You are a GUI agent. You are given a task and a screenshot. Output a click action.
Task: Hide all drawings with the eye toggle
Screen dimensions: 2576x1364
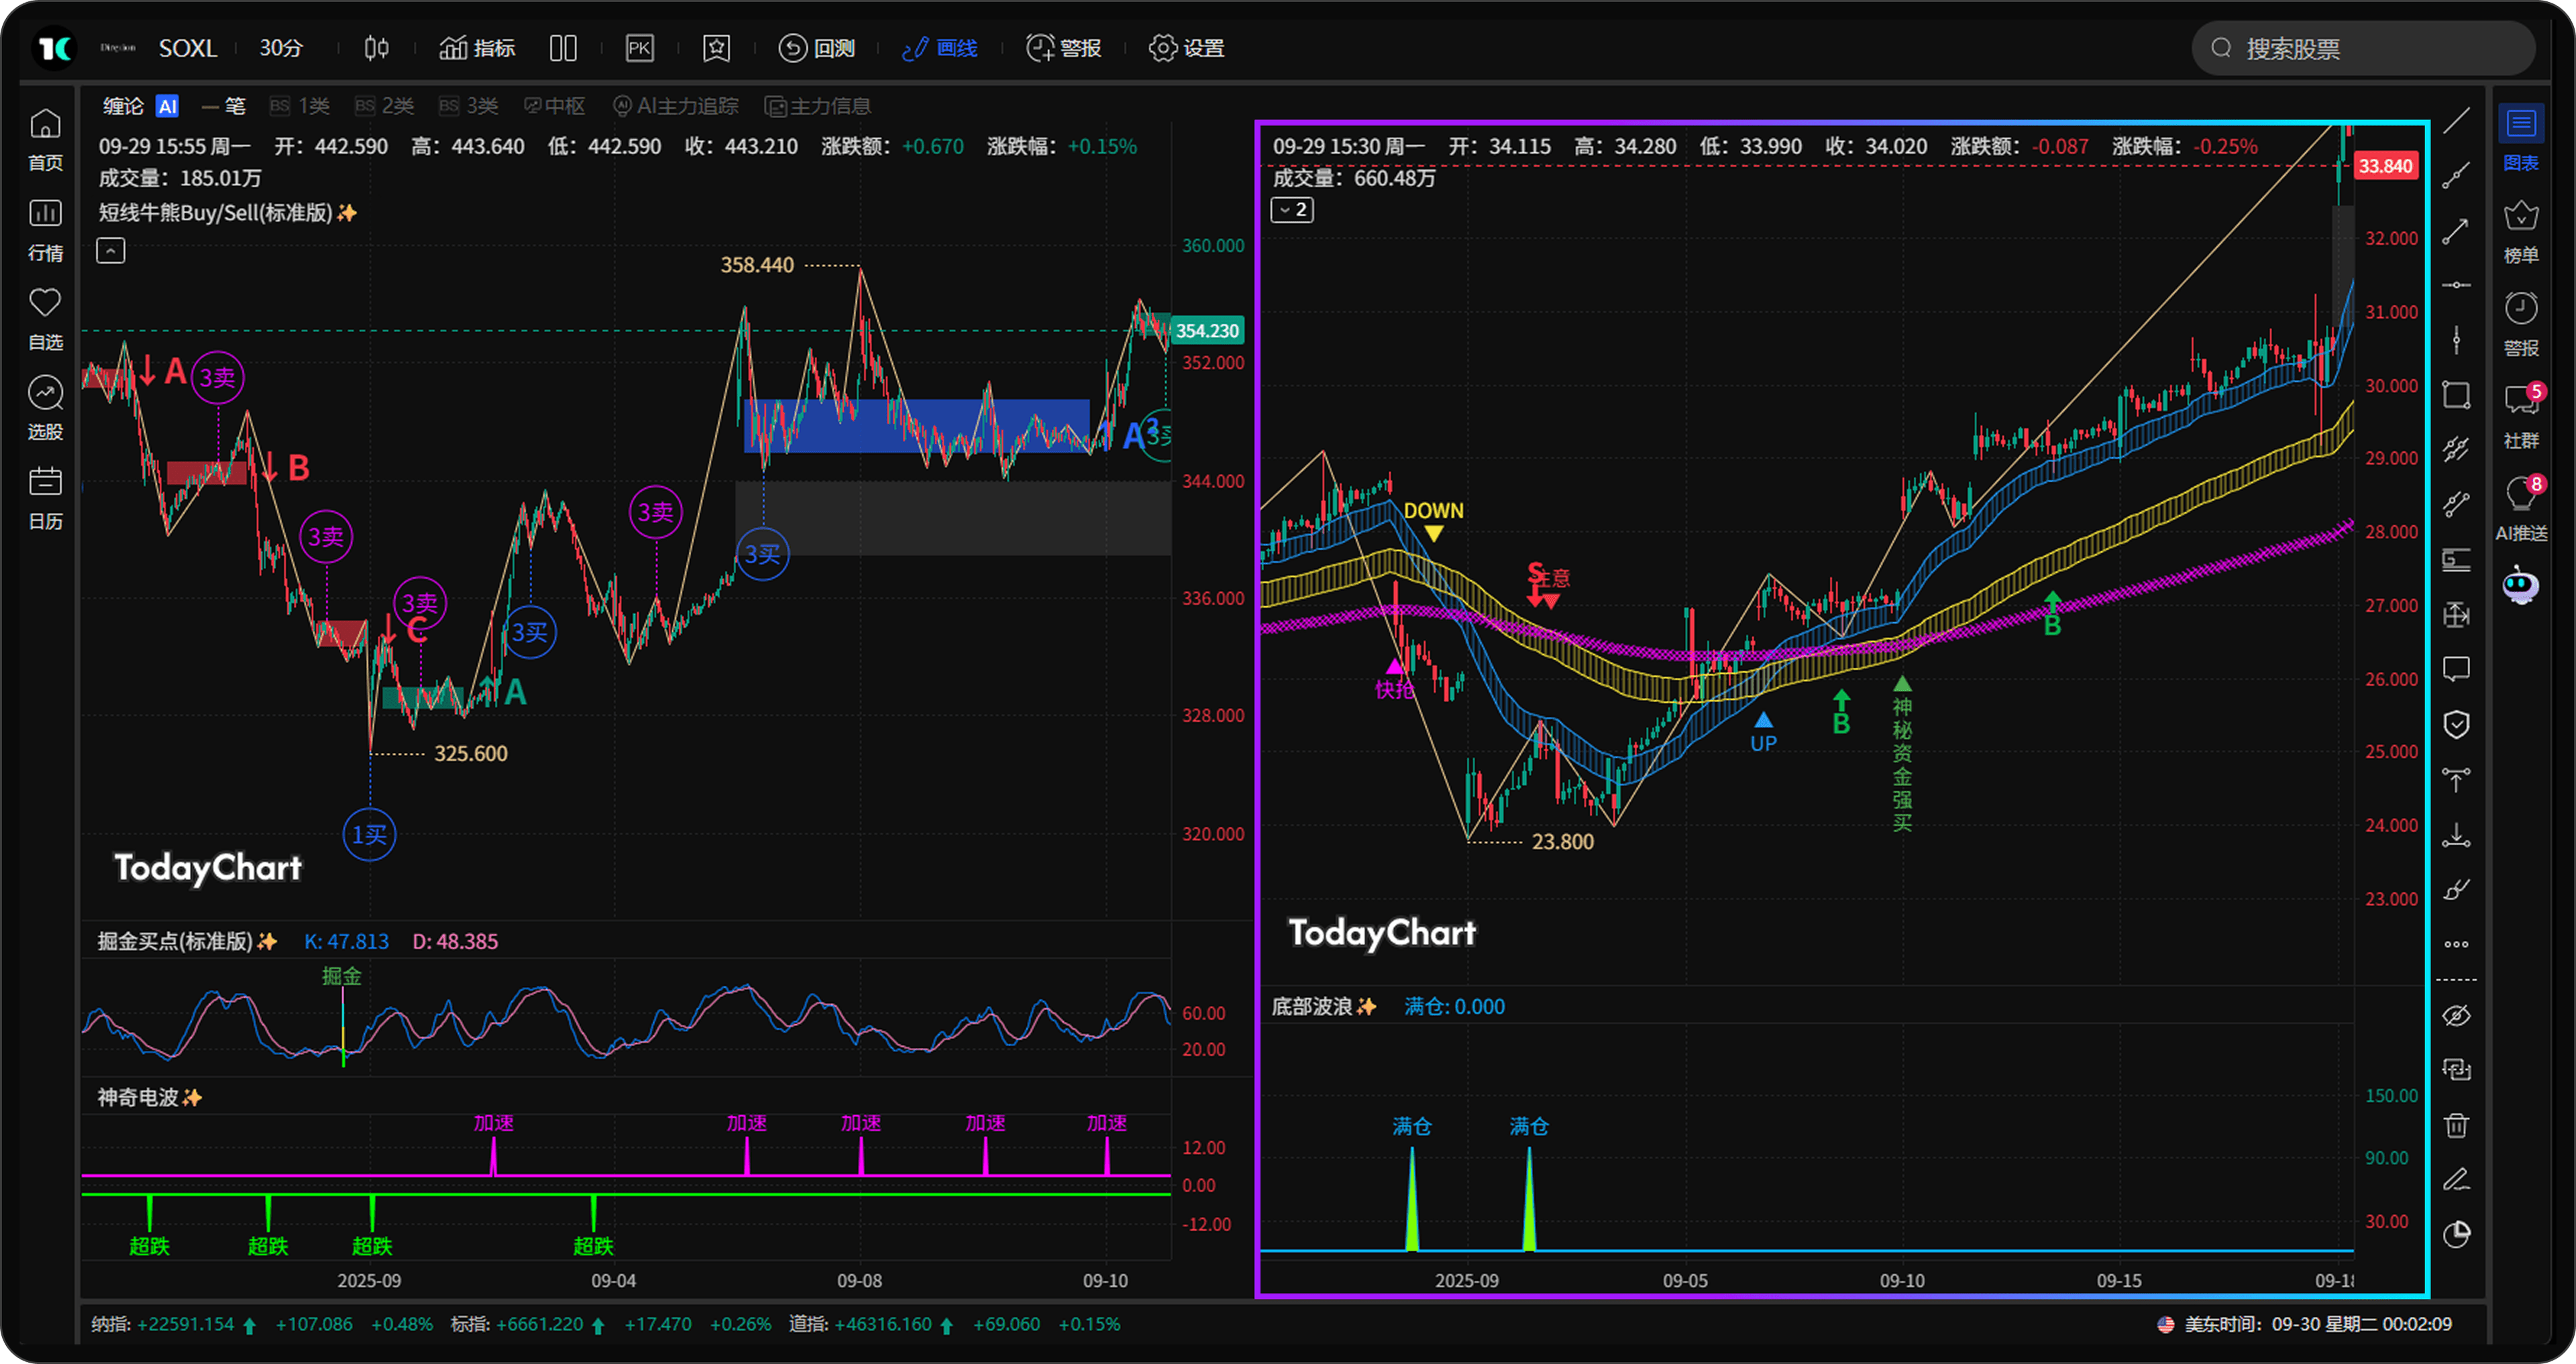click(x=2458, y=1016)
